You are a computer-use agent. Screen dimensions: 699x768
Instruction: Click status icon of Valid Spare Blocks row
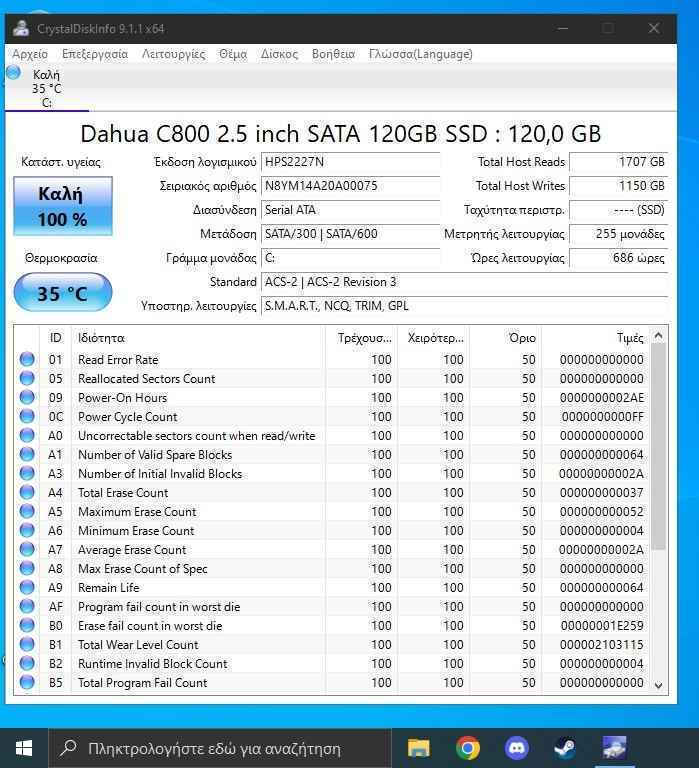click(x=27, y=454)
